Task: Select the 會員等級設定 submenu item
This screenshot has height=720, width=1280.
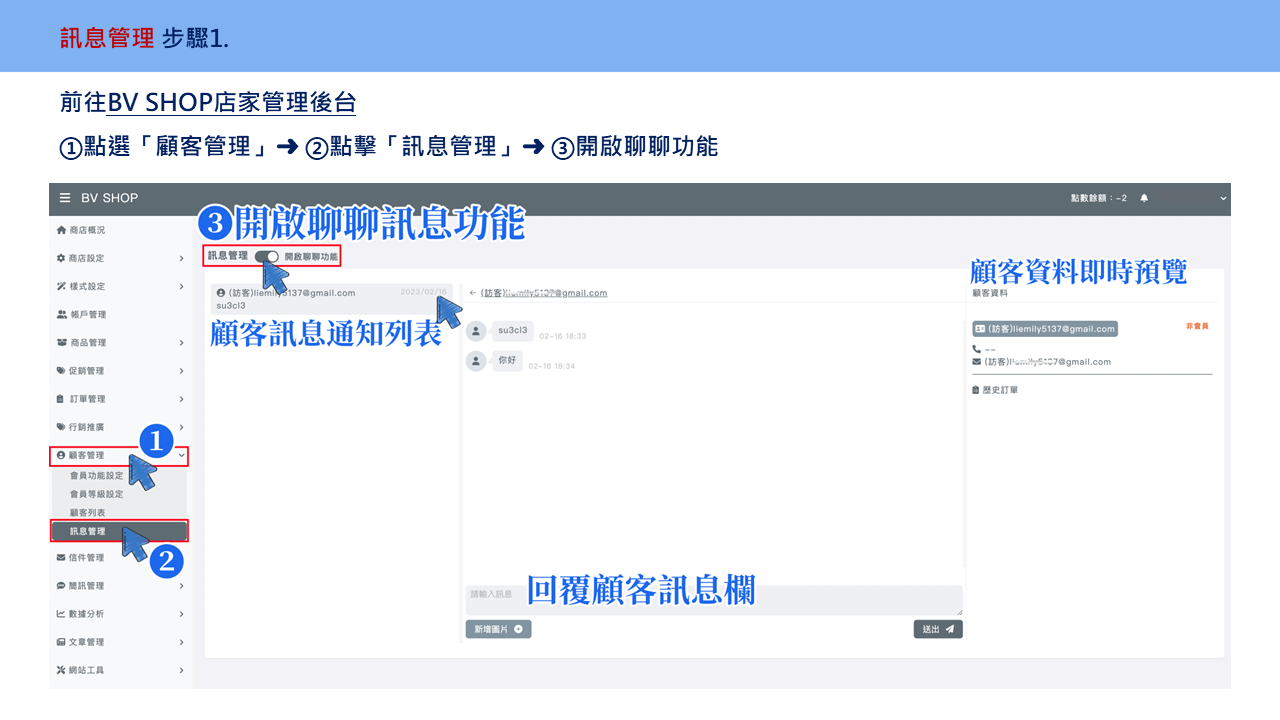Action: coord(96,494)
